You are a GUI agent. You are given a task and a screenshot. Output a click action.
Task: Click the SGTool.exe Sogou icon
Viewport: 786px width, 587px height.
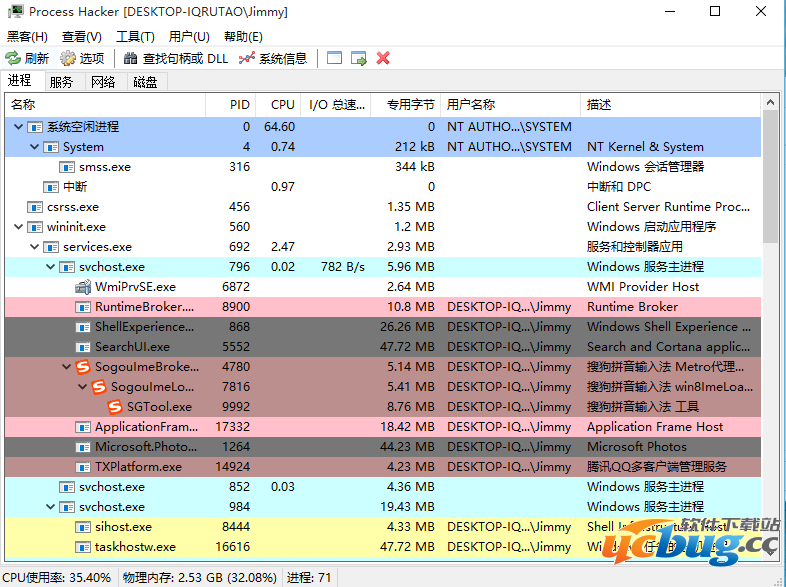[x=115, y=407]
